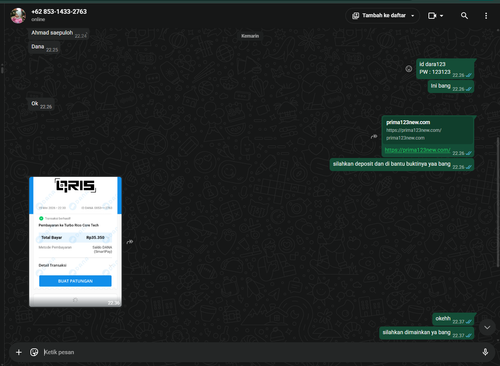Record a voice message with microphone

[x=485, y=352]
